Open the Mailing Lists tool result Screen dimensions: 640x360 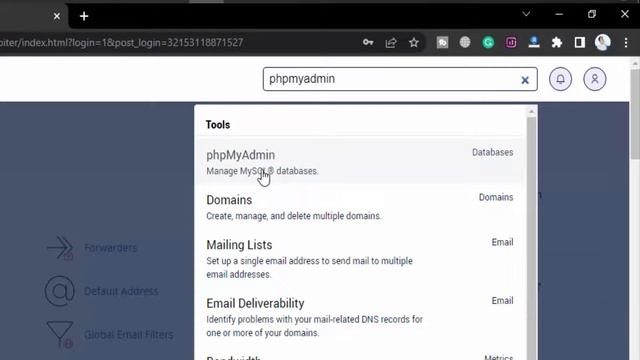tap(360, 259)
